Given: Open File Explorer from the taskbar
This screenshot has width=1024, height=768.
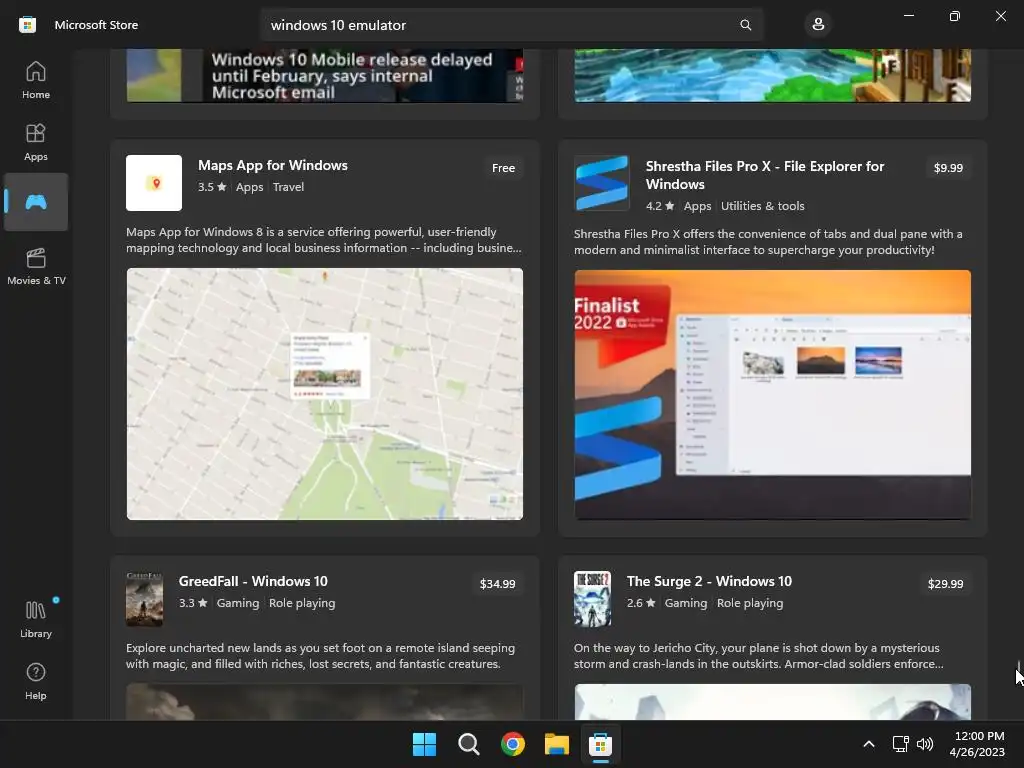Looking at the screenshot, I should pyautogui.click(x=557, y=744).
